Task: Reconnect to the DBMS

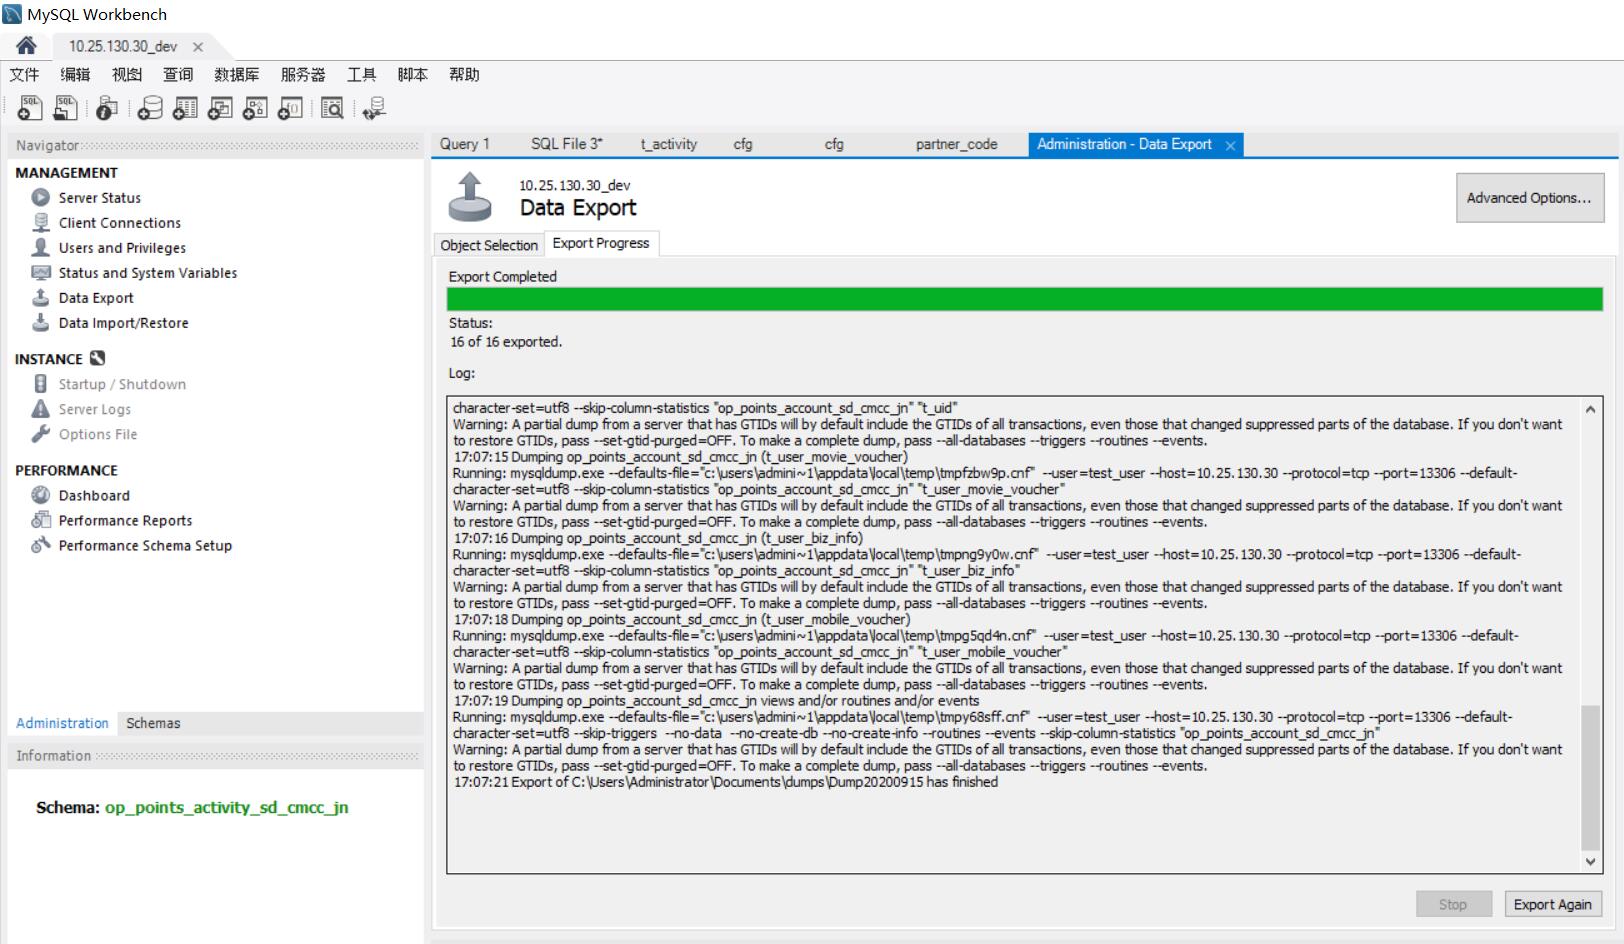Action: tap(372, 108)
